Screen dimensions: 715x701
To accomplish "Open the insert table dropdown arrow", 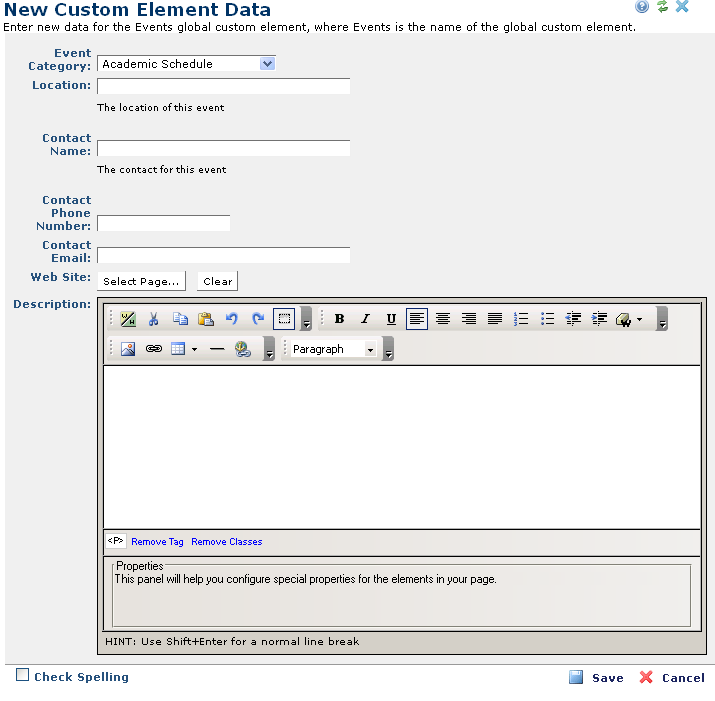I will (x=194, y=349).
